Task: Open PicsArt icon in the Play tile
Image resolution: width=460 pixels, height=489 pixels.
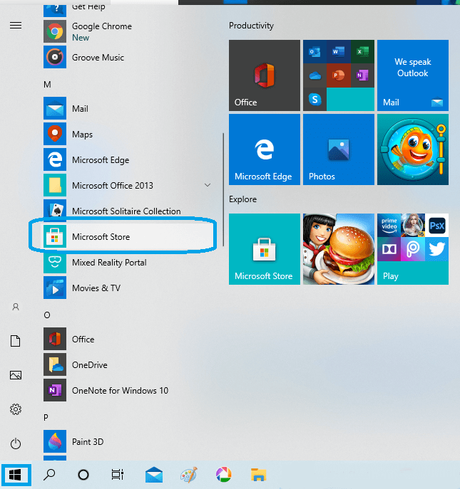Action: 413,249
